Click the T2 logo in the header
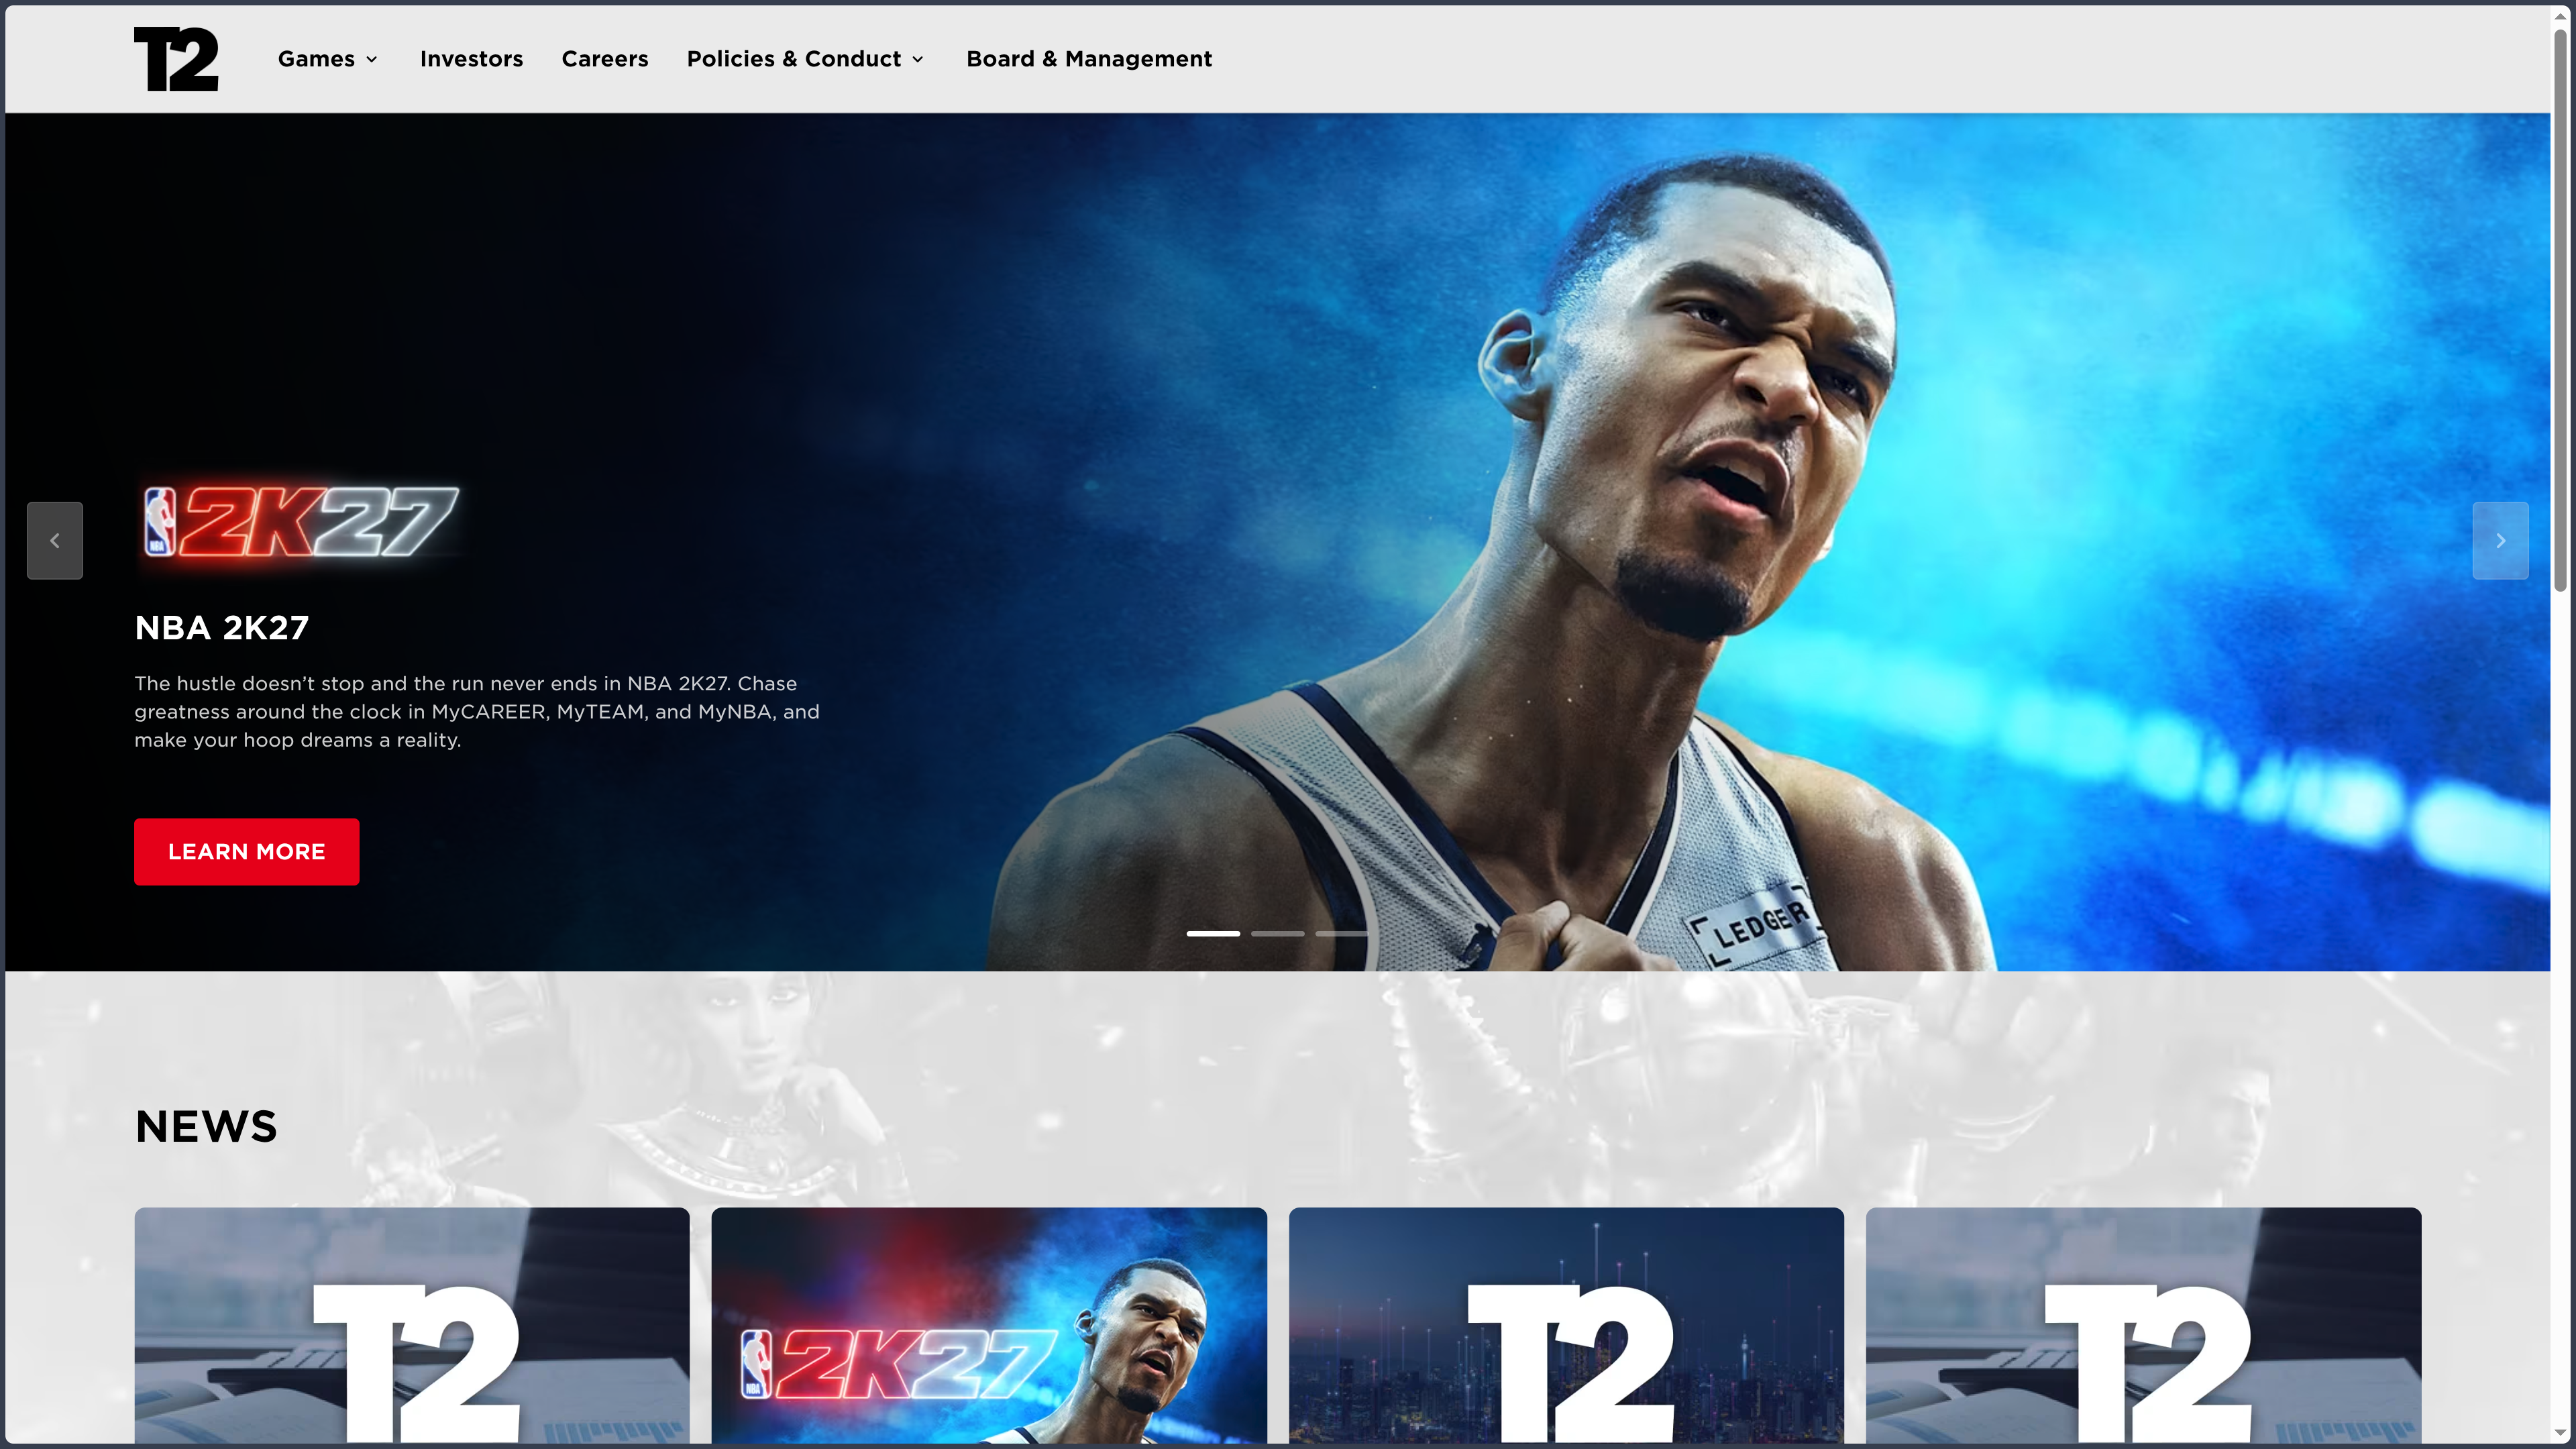This screenshot has height=1449, width=2576. [176, 59]
